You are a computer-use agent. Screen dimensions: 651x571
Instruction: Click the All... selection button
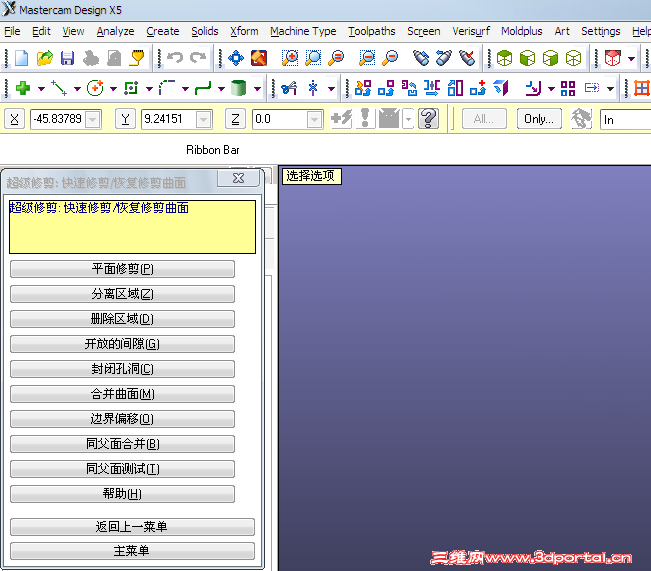pos(484,119)
